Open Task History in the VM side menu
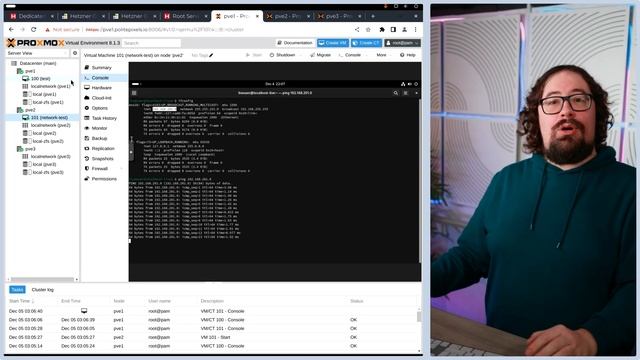640x360 pixels. click(104, 118)
